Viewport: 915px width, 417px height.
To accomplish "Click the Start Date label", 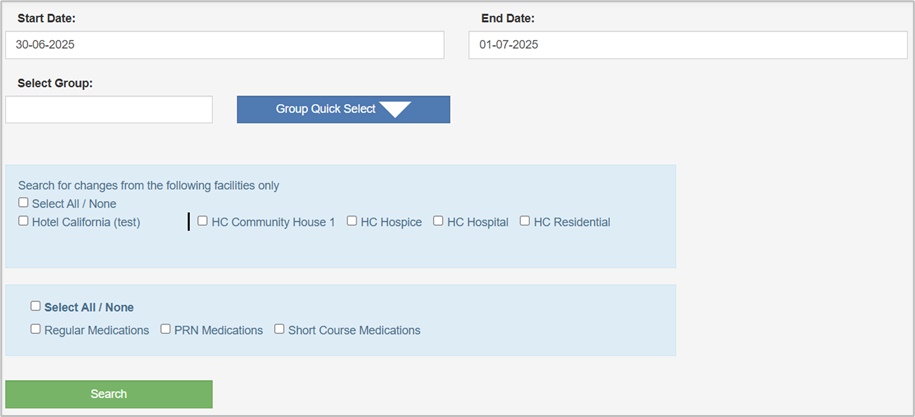I will [46, 18].
